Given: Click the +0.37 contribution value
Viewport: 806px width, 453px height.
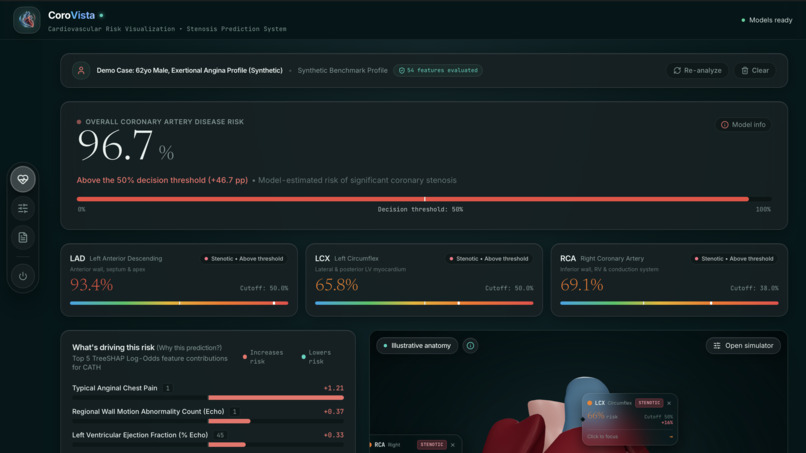Looking at the screenshot, I should [x=334, y=412].
